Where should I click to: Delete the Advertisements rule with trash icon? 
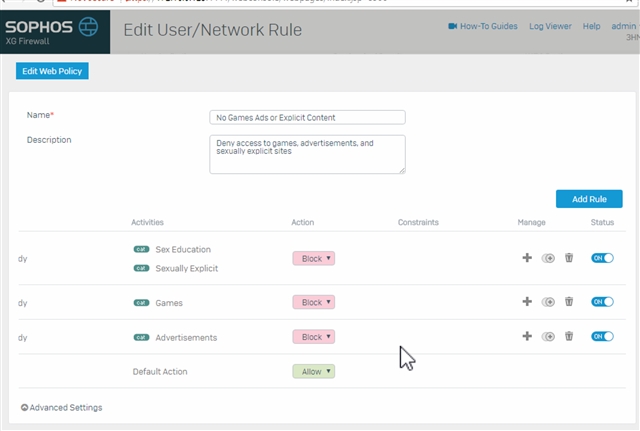(569, 336)
